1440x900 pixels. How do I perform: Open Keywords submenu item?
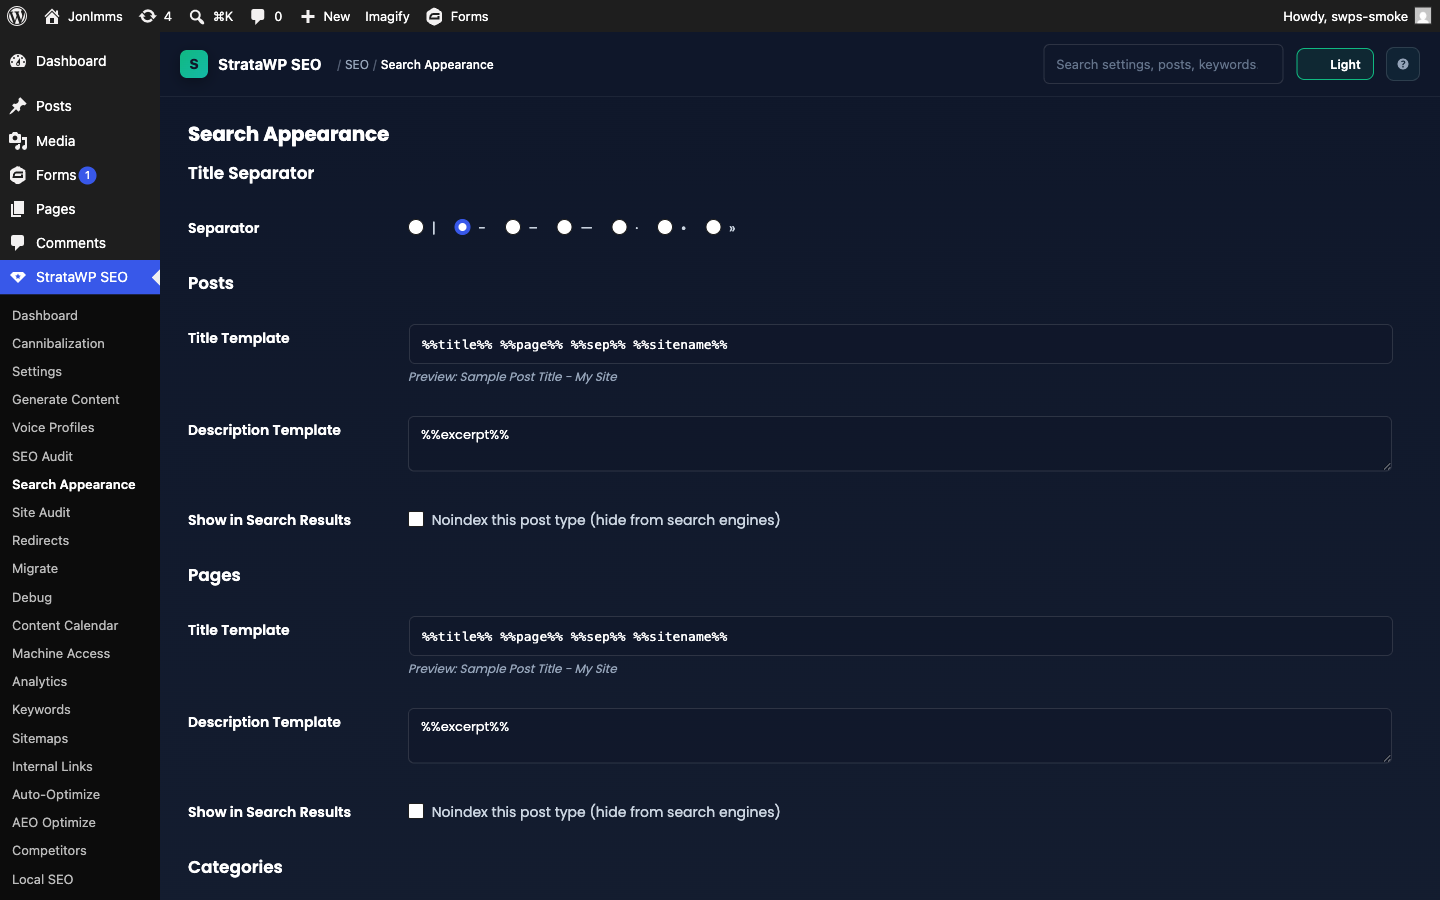[41, 709]
